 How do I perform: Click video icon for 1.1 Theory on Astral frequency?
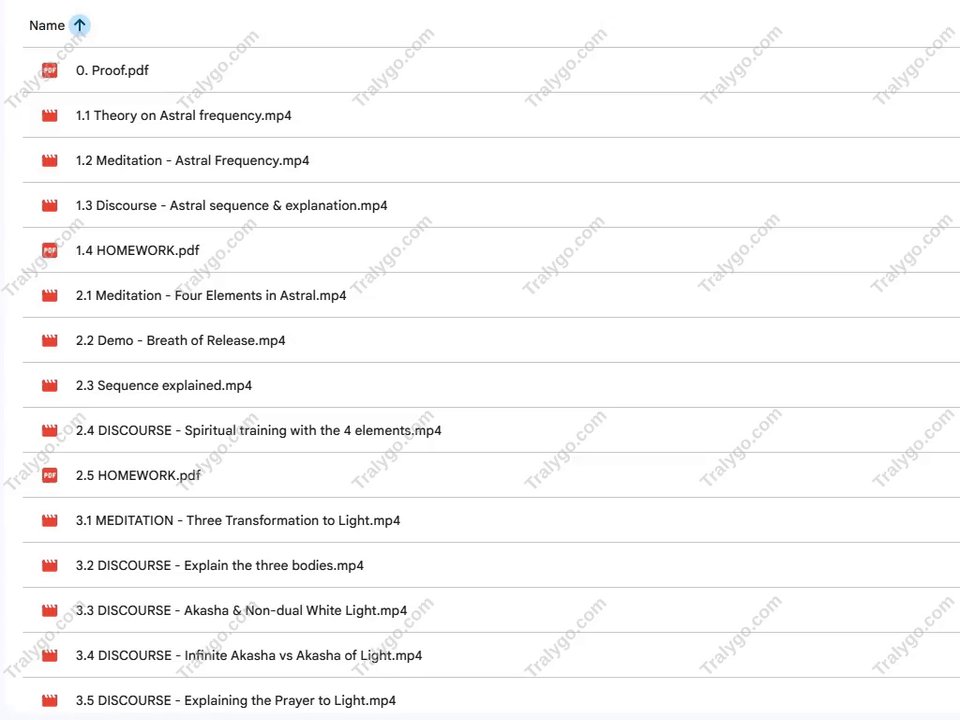tap(50, 116)
